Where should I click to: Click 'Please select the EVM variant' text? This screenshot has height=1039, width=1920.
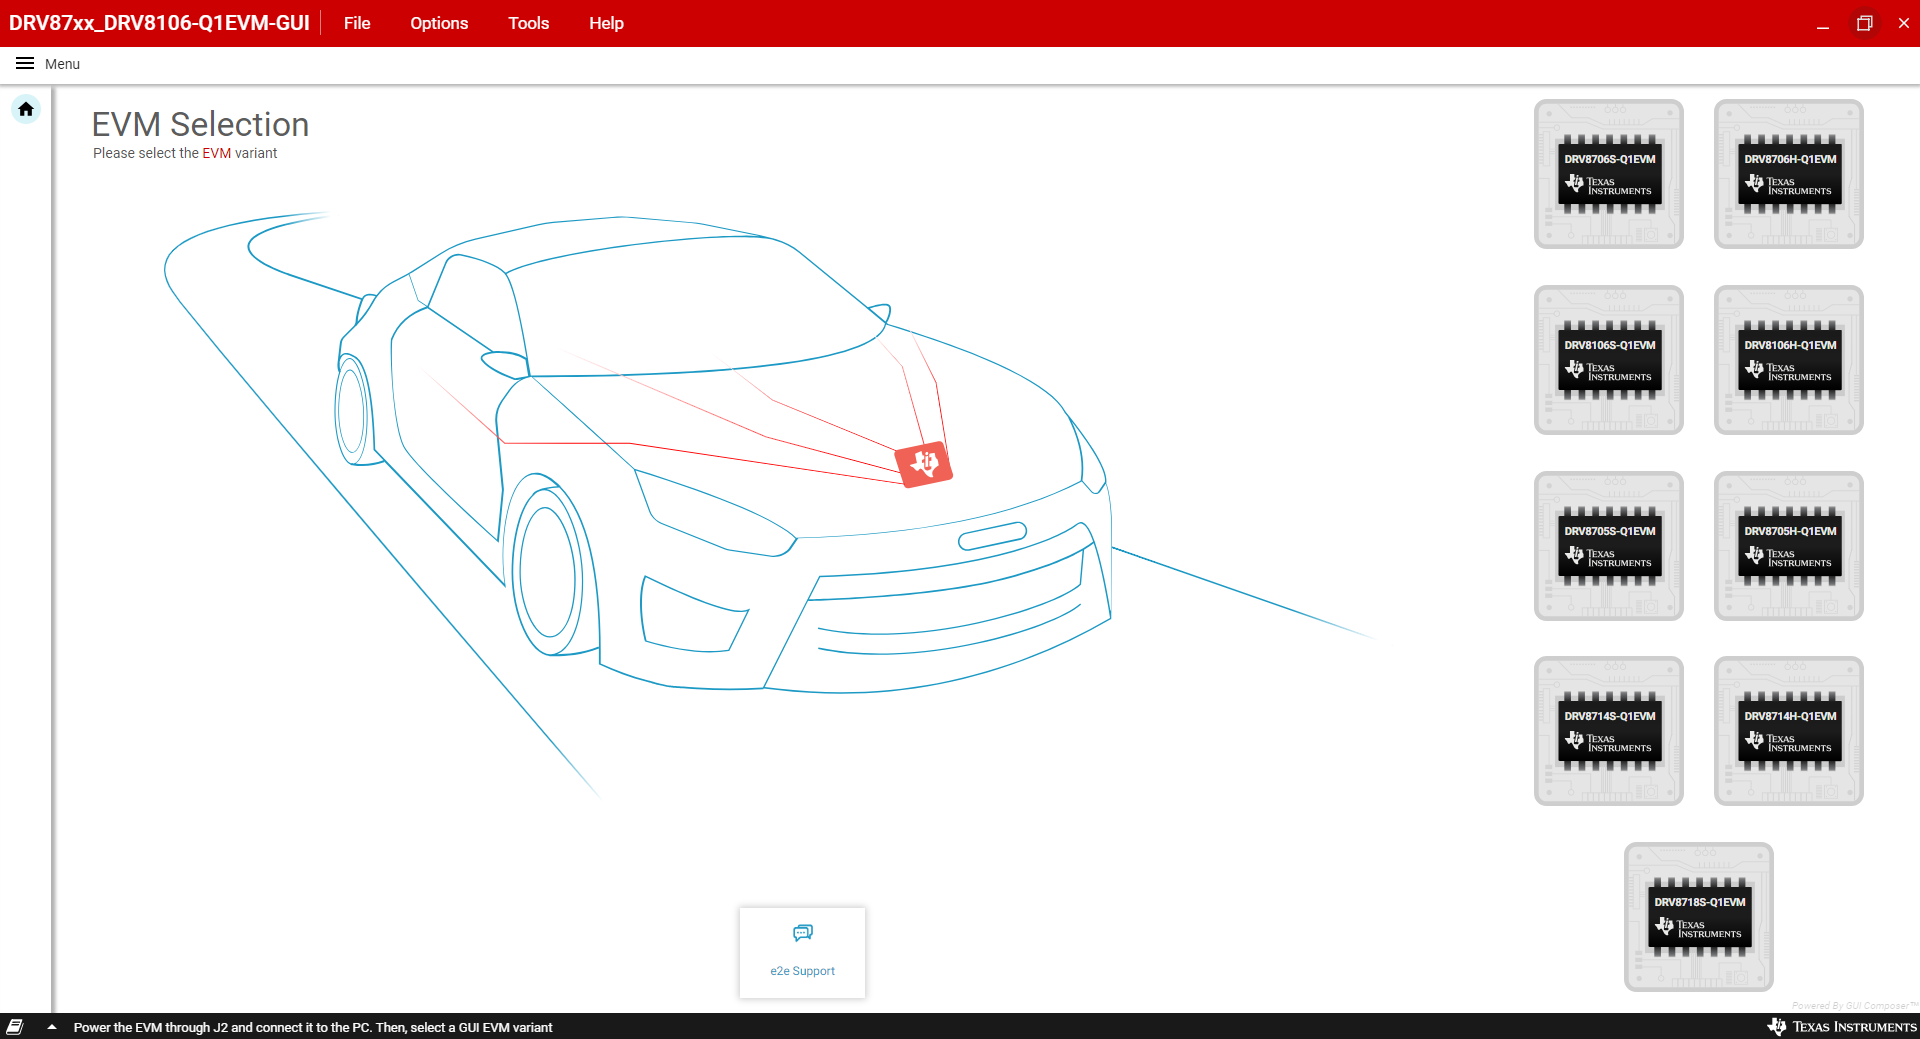point(185,153)
